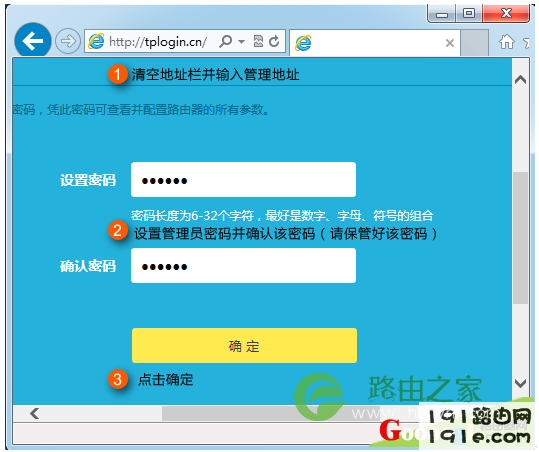539x452 pixels.
Task: Open the Home page icon
Action: [x=507, y=42]
